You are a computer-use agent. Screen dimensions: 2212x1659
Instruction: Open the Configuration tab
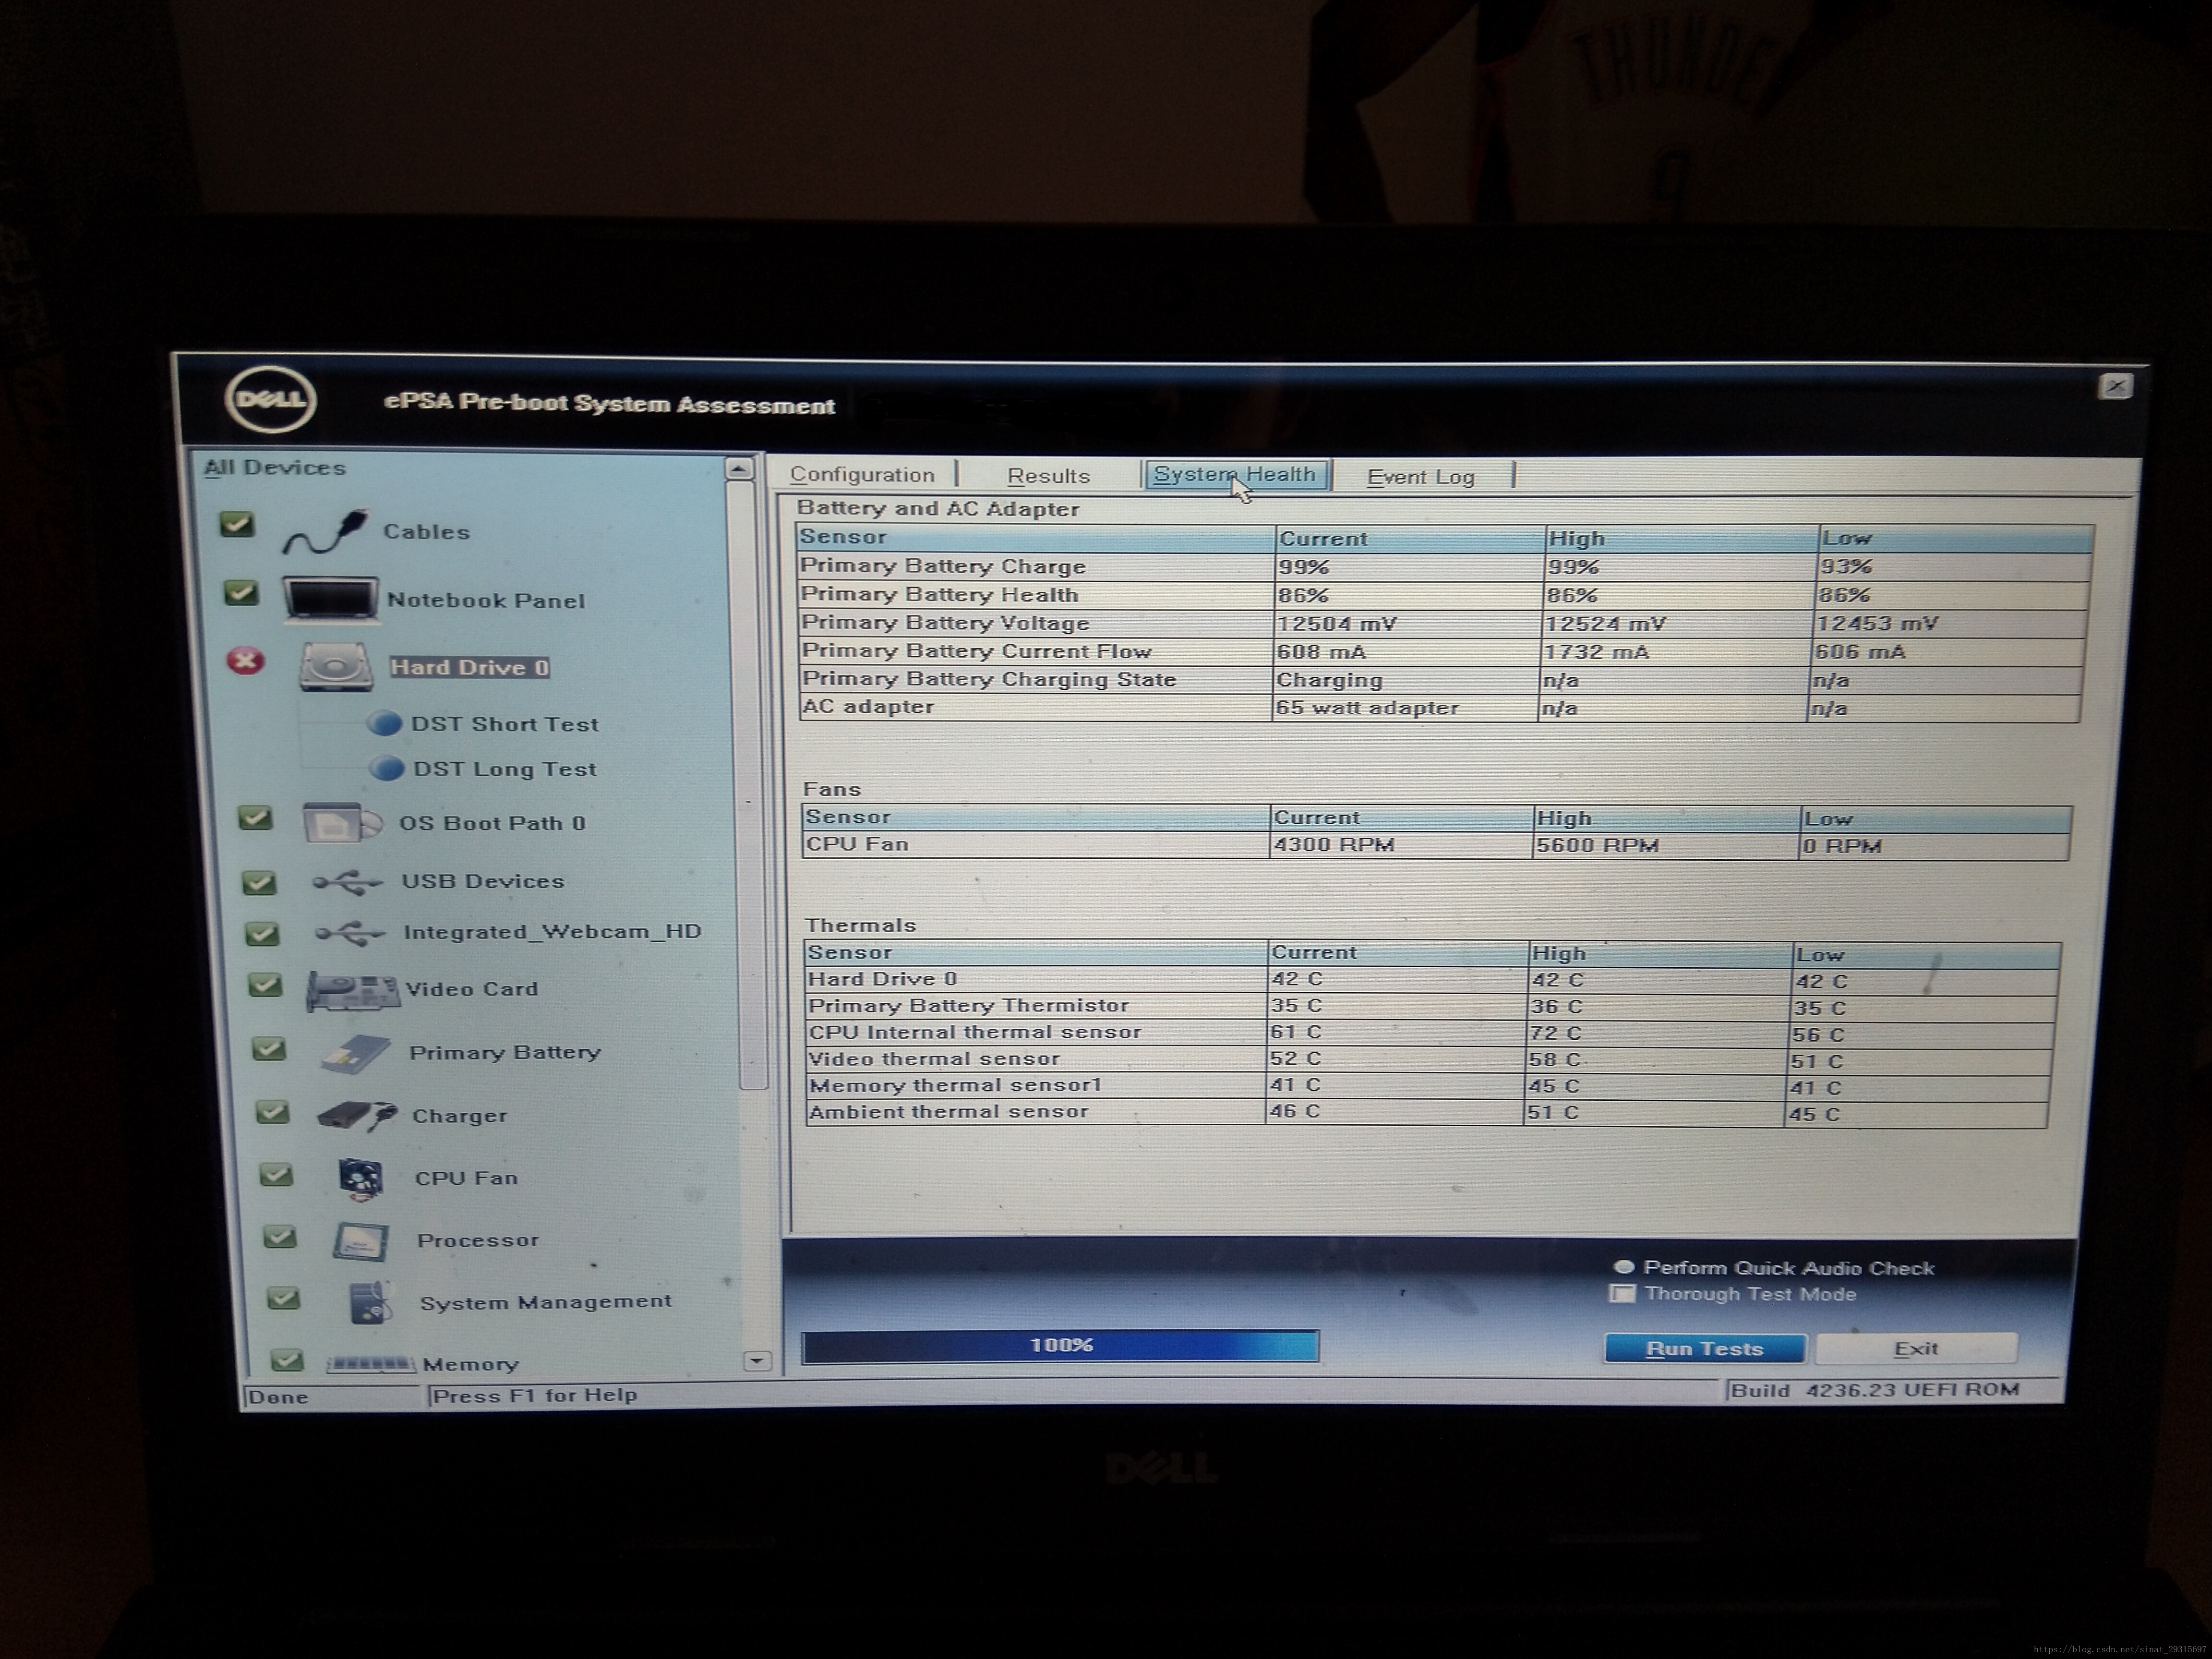[862, 475]
